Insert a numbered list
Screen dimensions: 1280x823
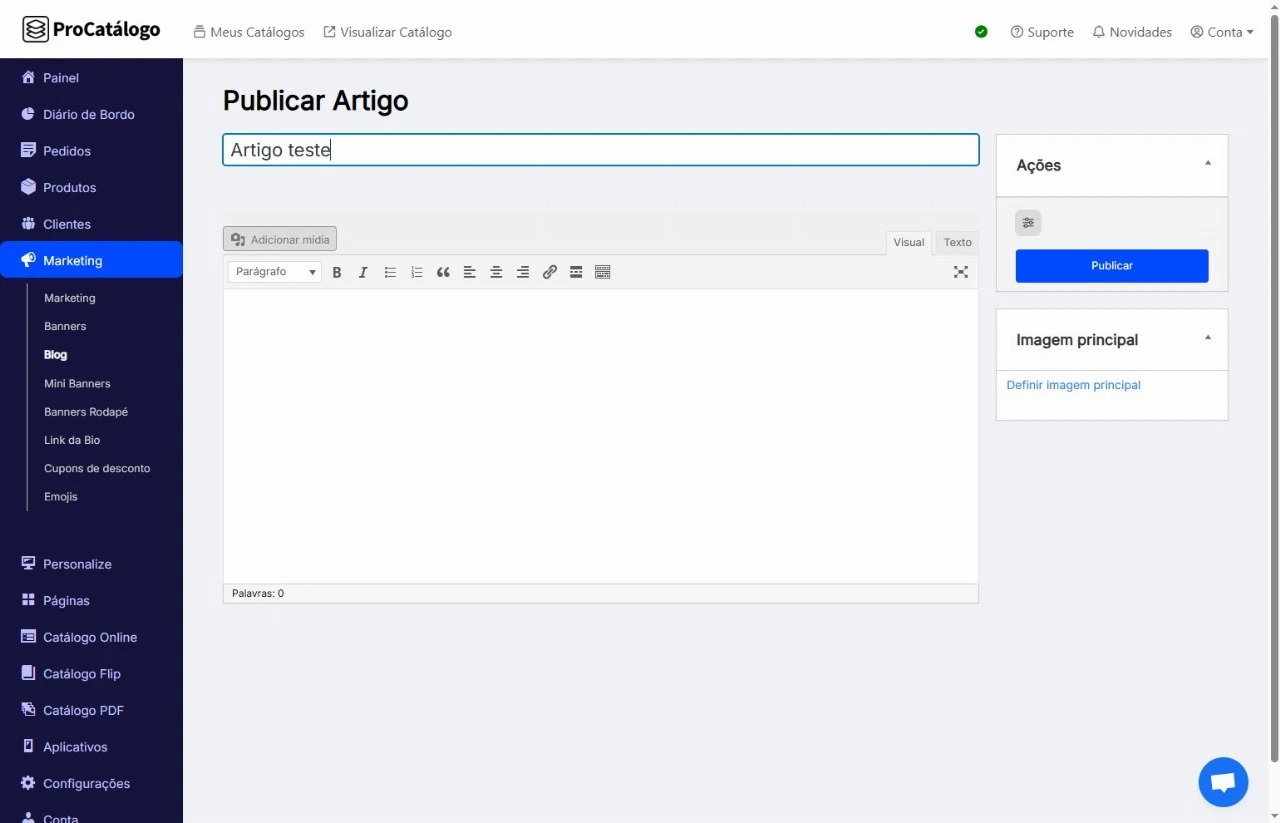click(417, 272)
